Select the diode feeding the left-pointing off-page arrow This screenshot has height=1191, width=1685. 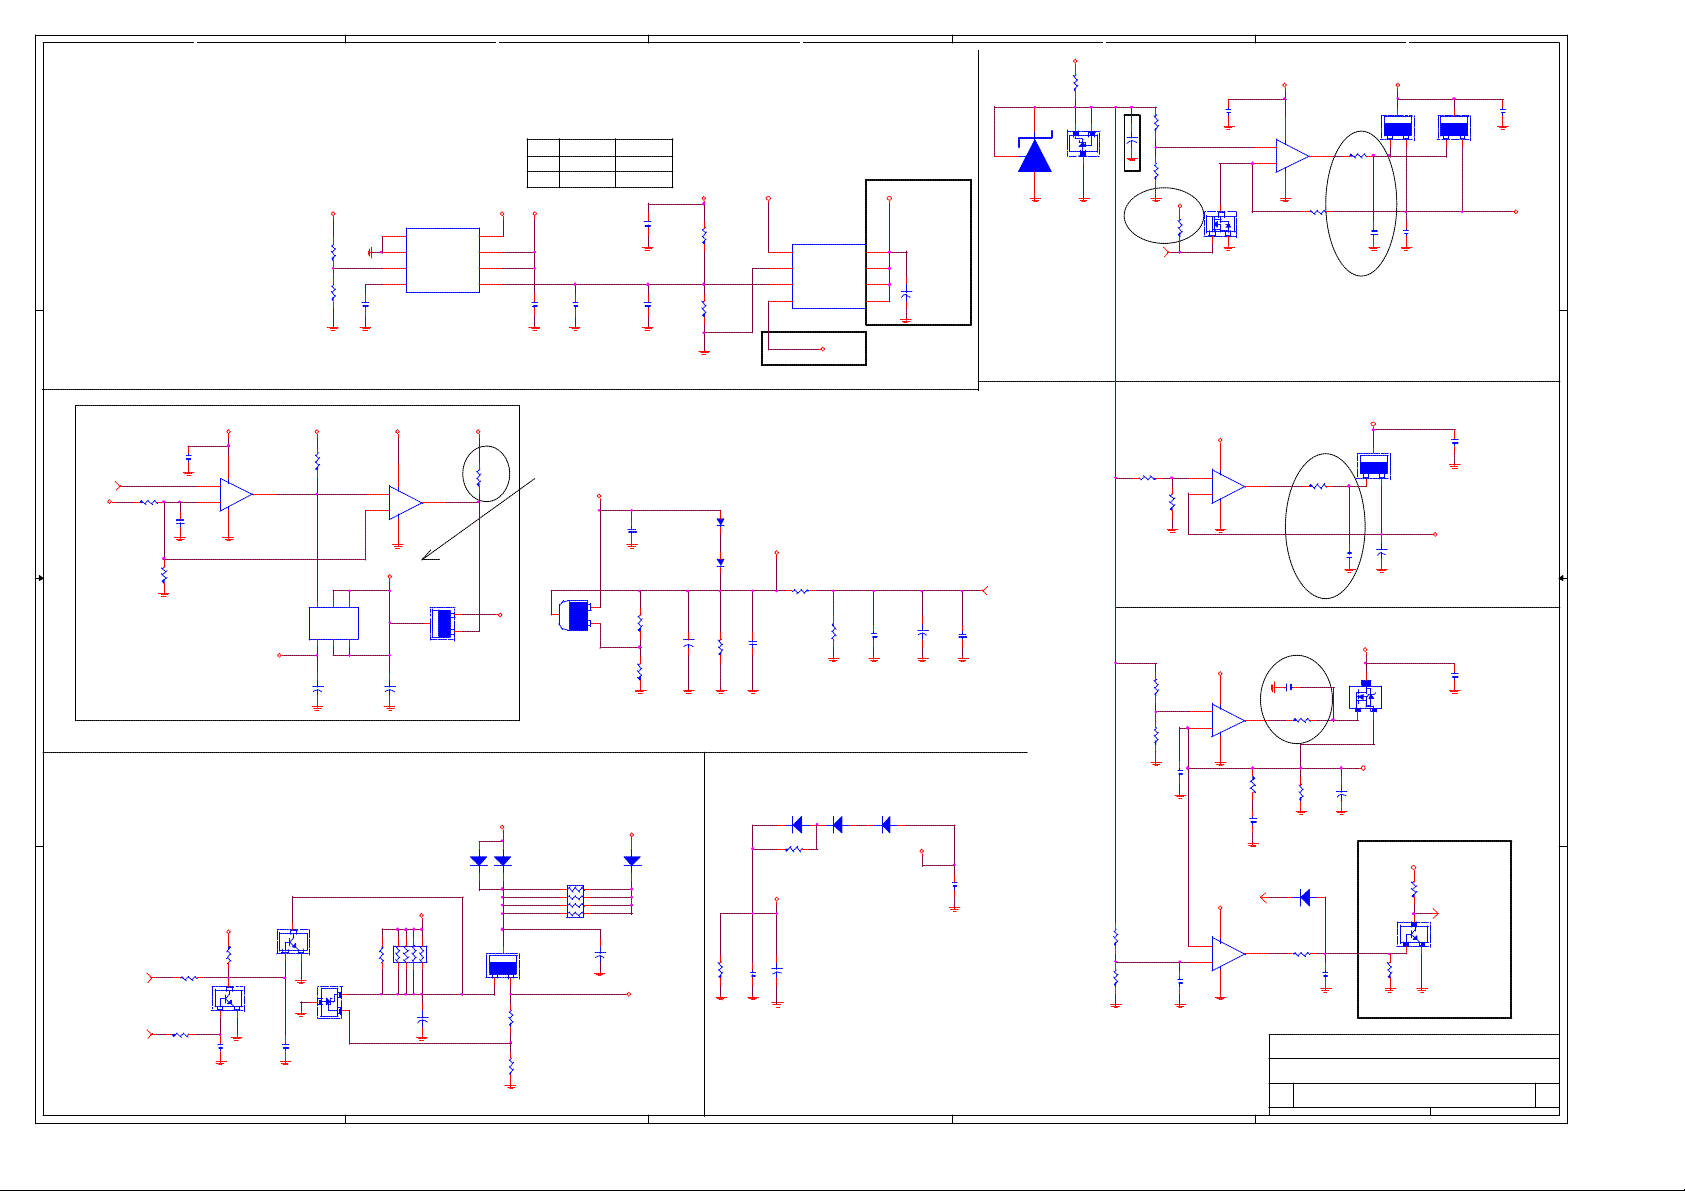1304,898
